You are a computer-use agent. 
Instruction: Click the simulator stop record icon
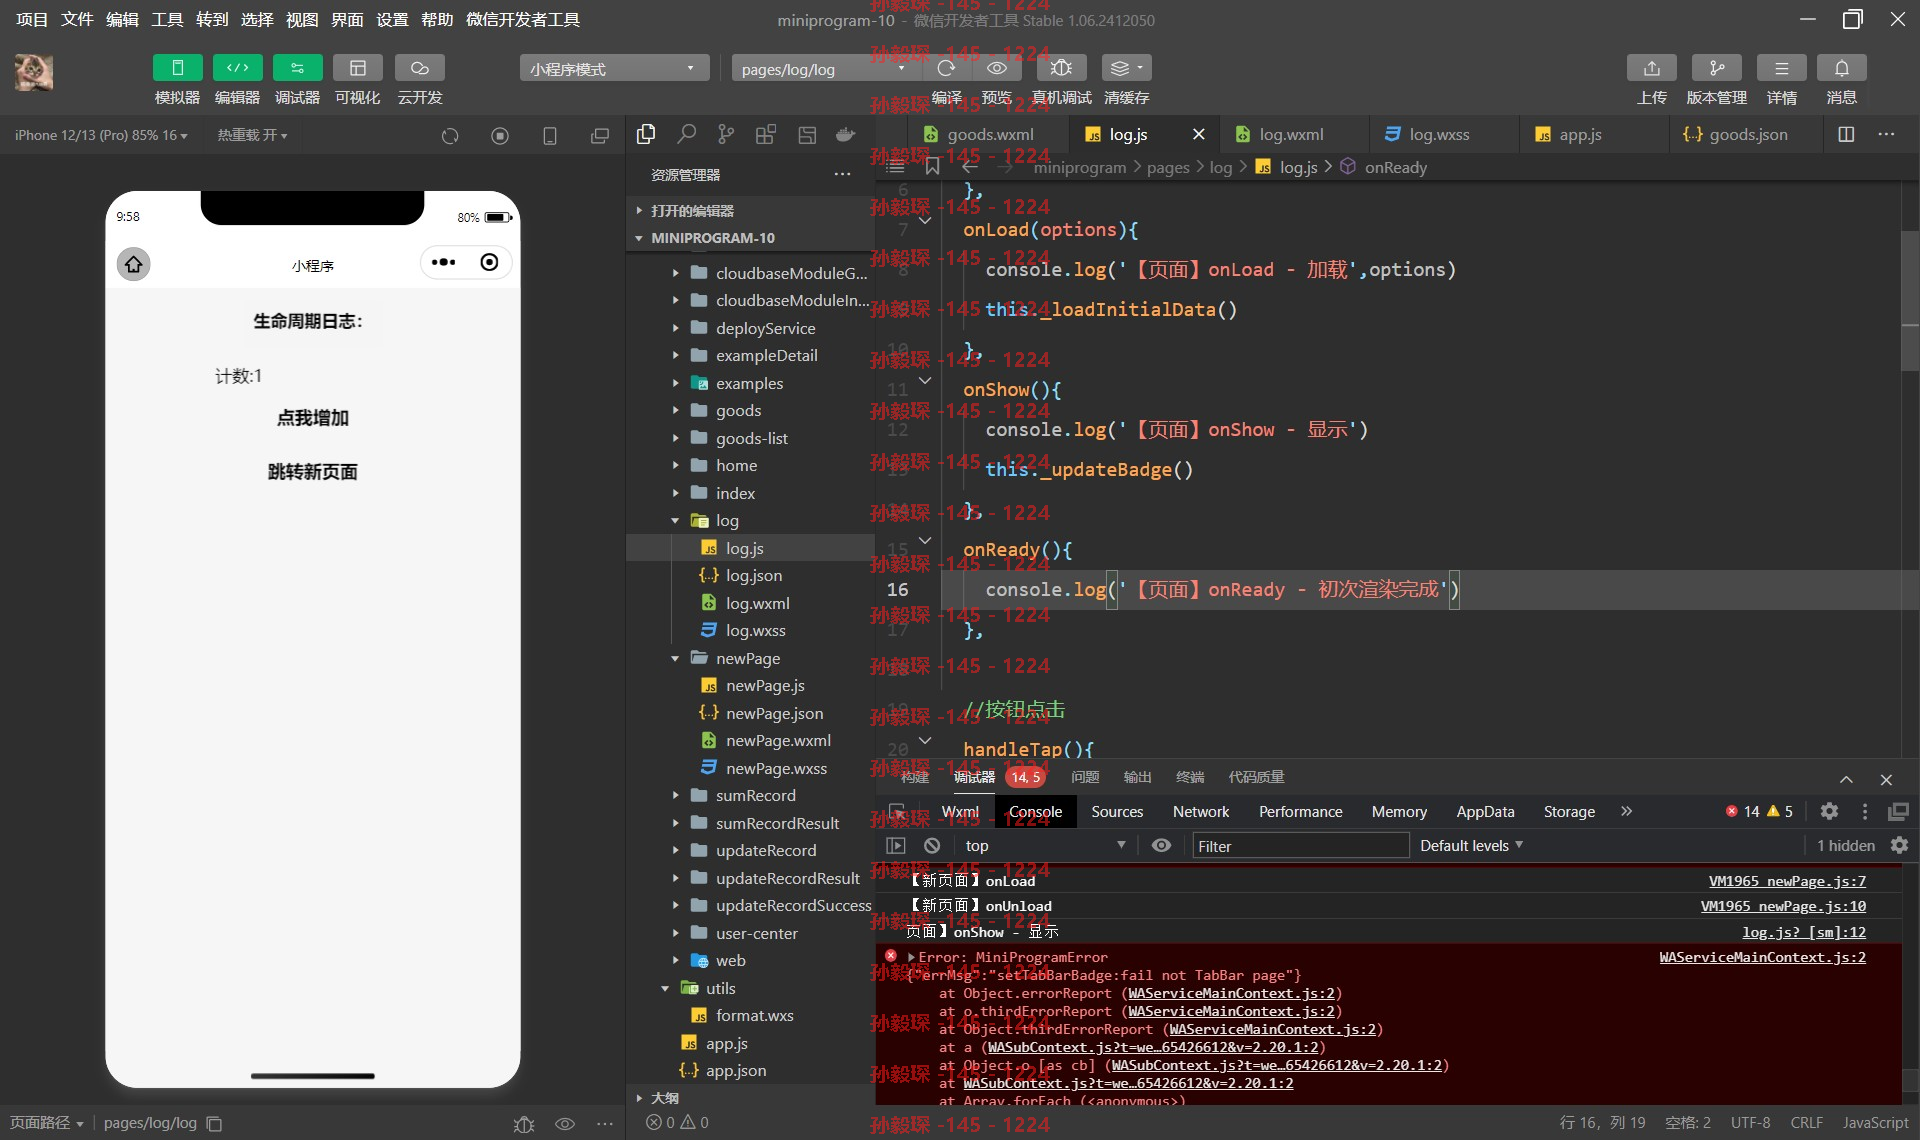click(x=500, y=135)
